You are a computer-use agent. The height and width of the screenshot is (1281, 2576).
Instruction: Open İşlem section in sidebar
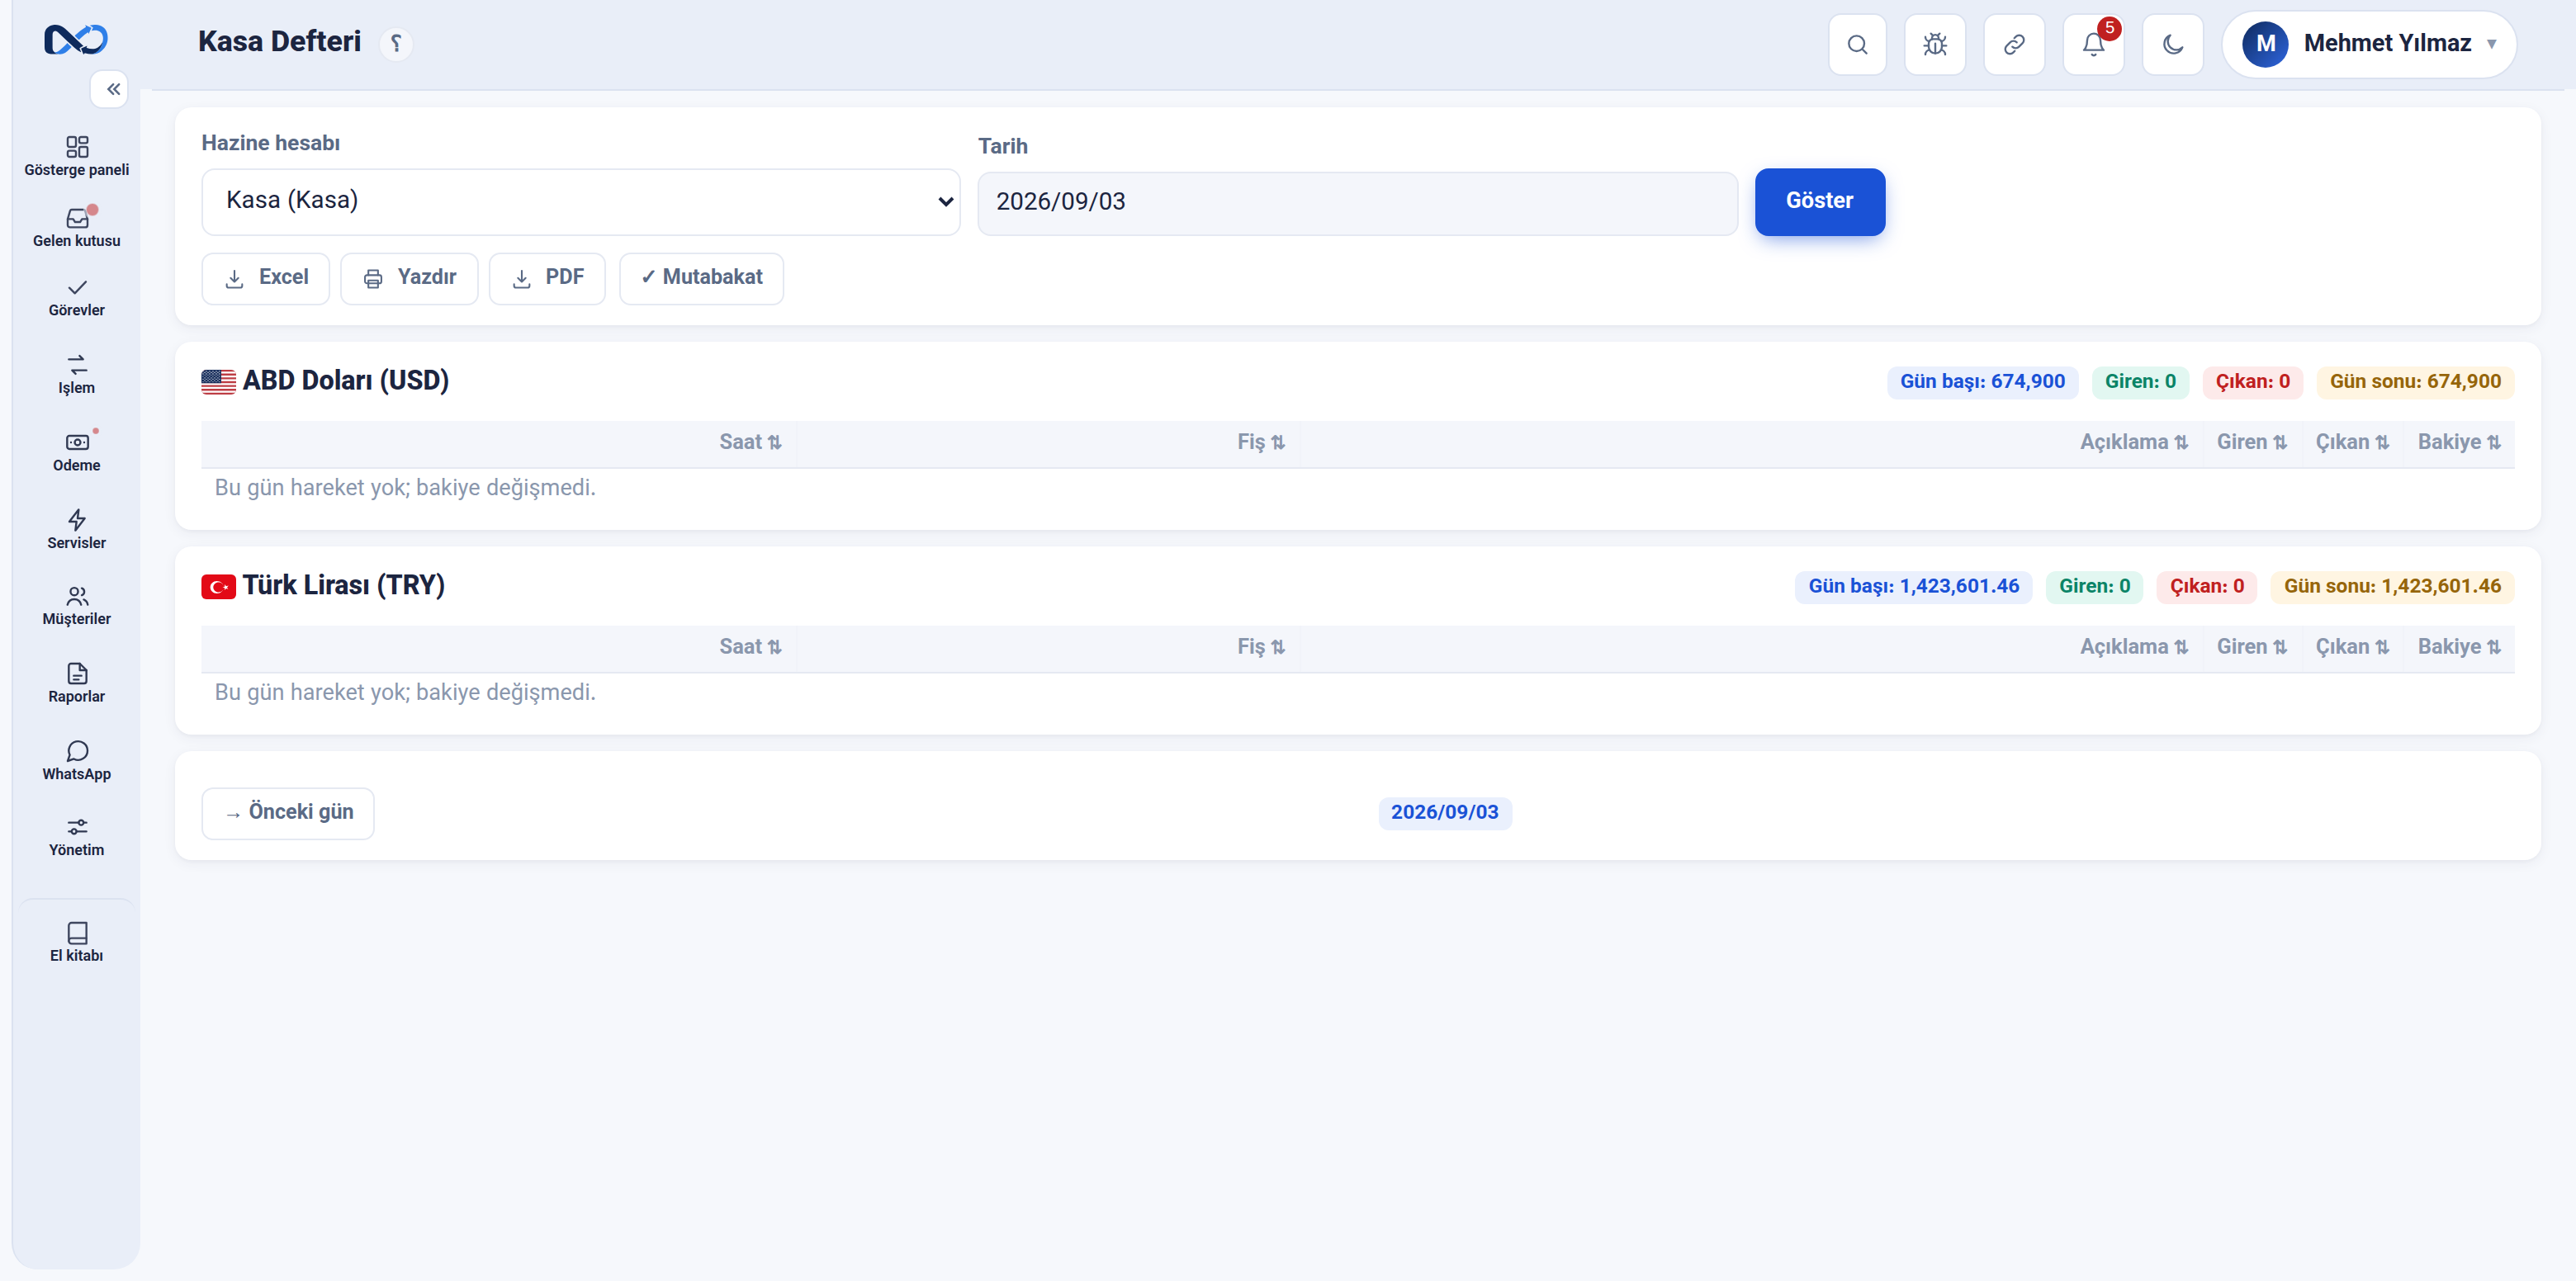pos(77,375)
